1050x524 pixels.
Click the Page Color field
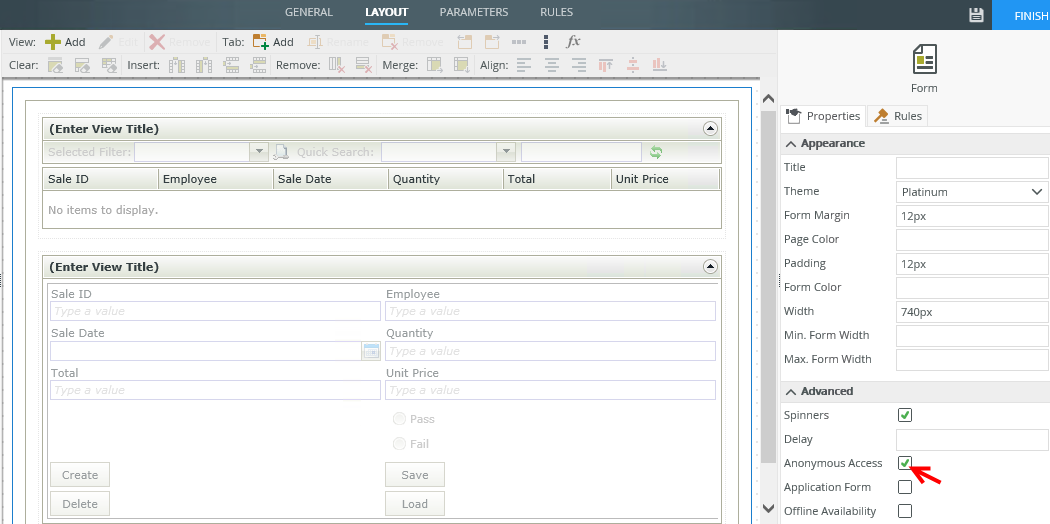pyautogui.click(x=971, y=239)
